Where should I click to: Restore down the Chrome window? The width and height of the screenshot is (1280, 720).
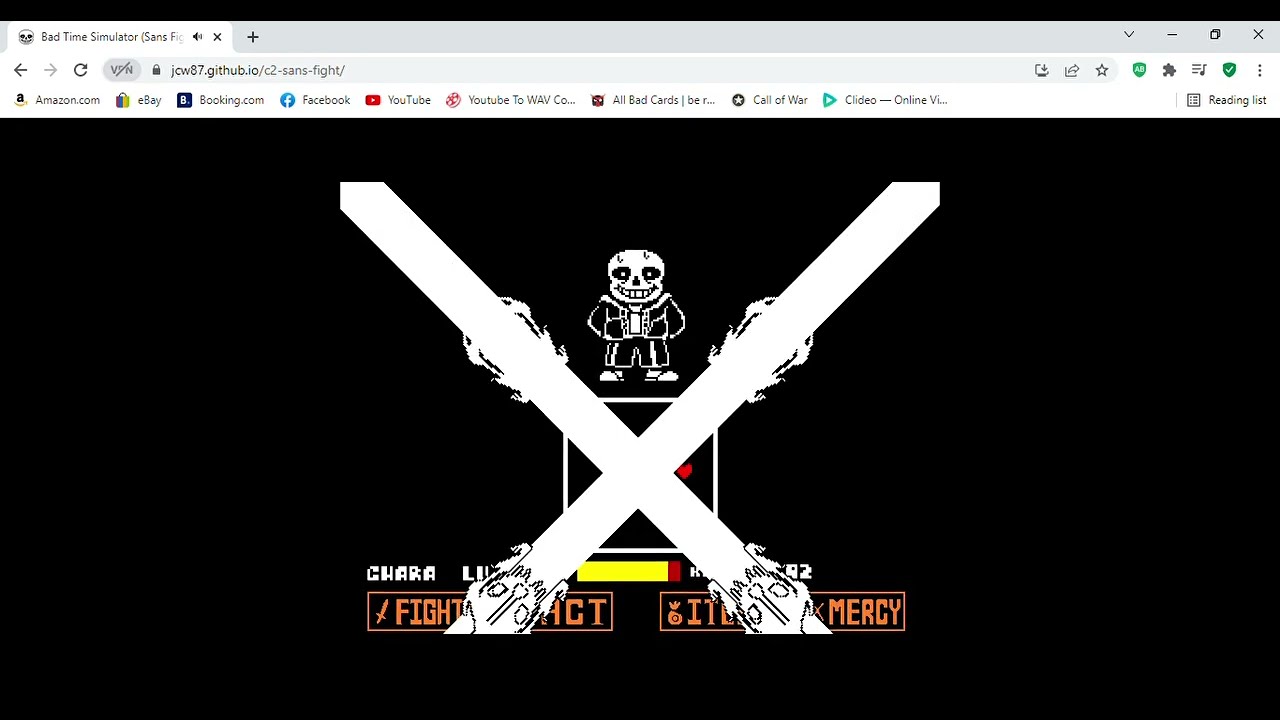tap(1215, 35)
